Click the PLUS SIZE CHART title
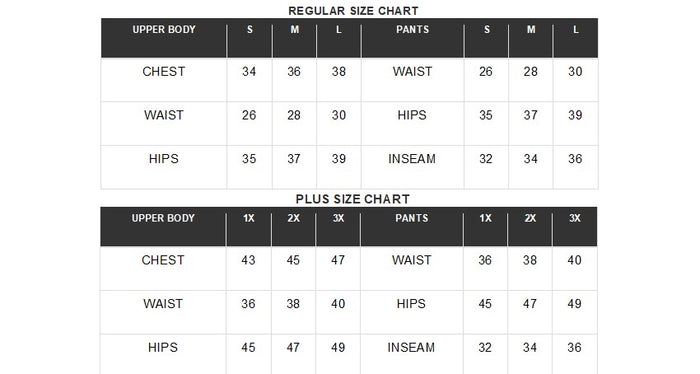 (353, 199)
